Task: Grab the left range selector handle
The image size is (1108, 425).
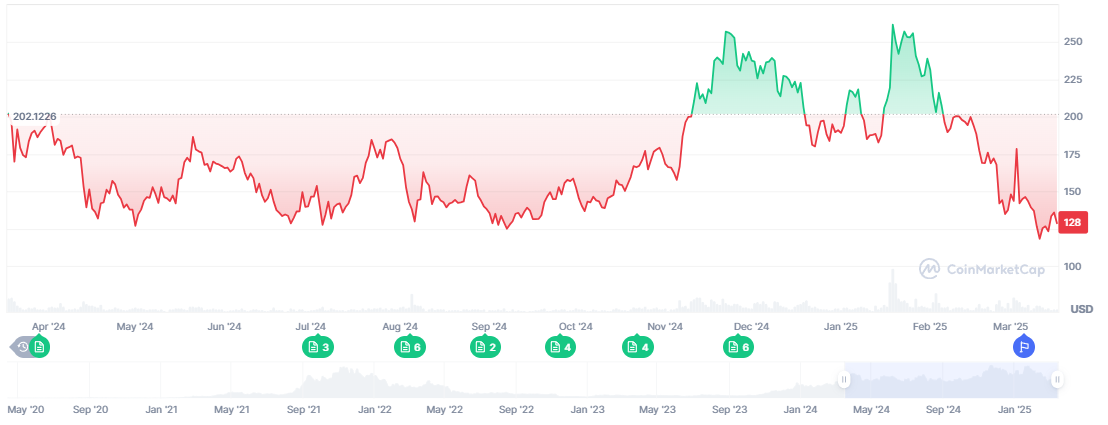Action: [844, 379]
